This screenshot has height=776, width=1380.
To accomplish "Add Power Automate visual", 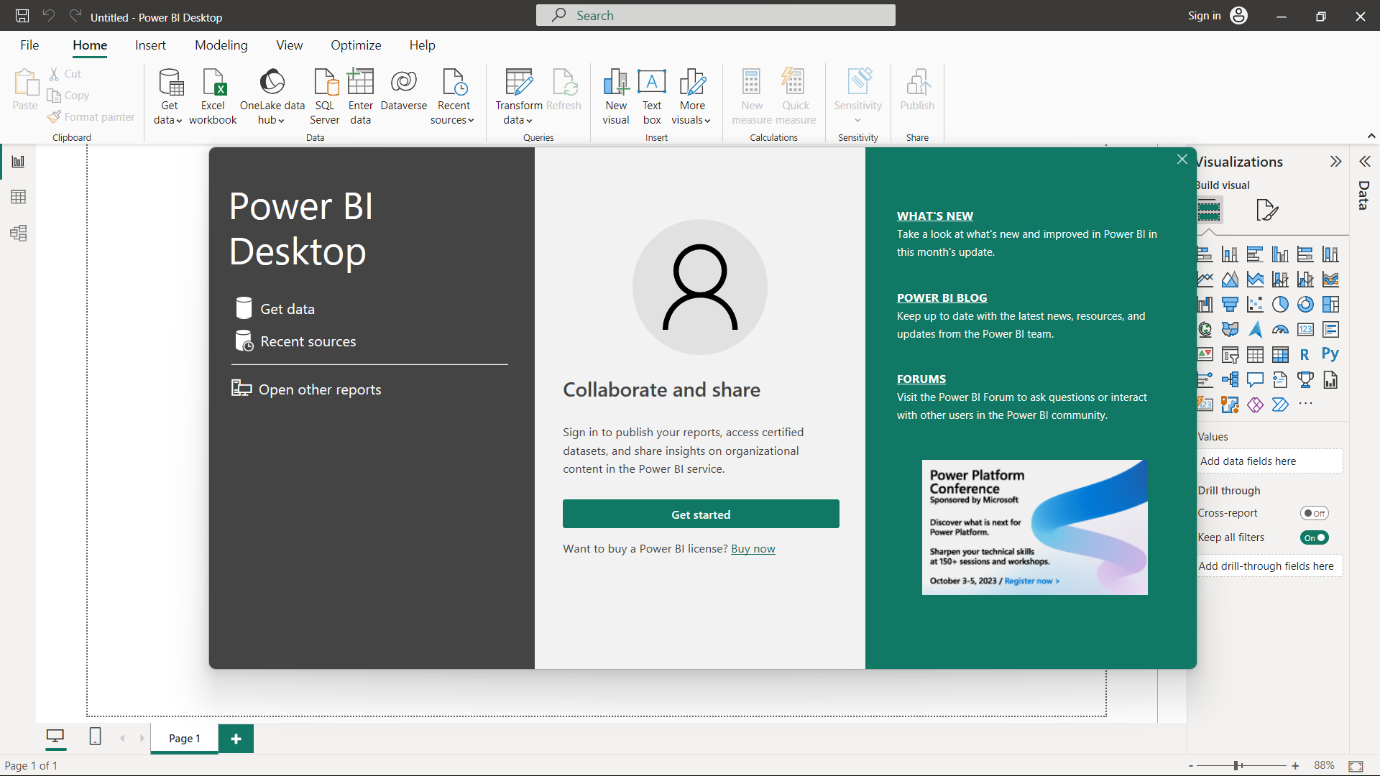I will coord(1280,404).
